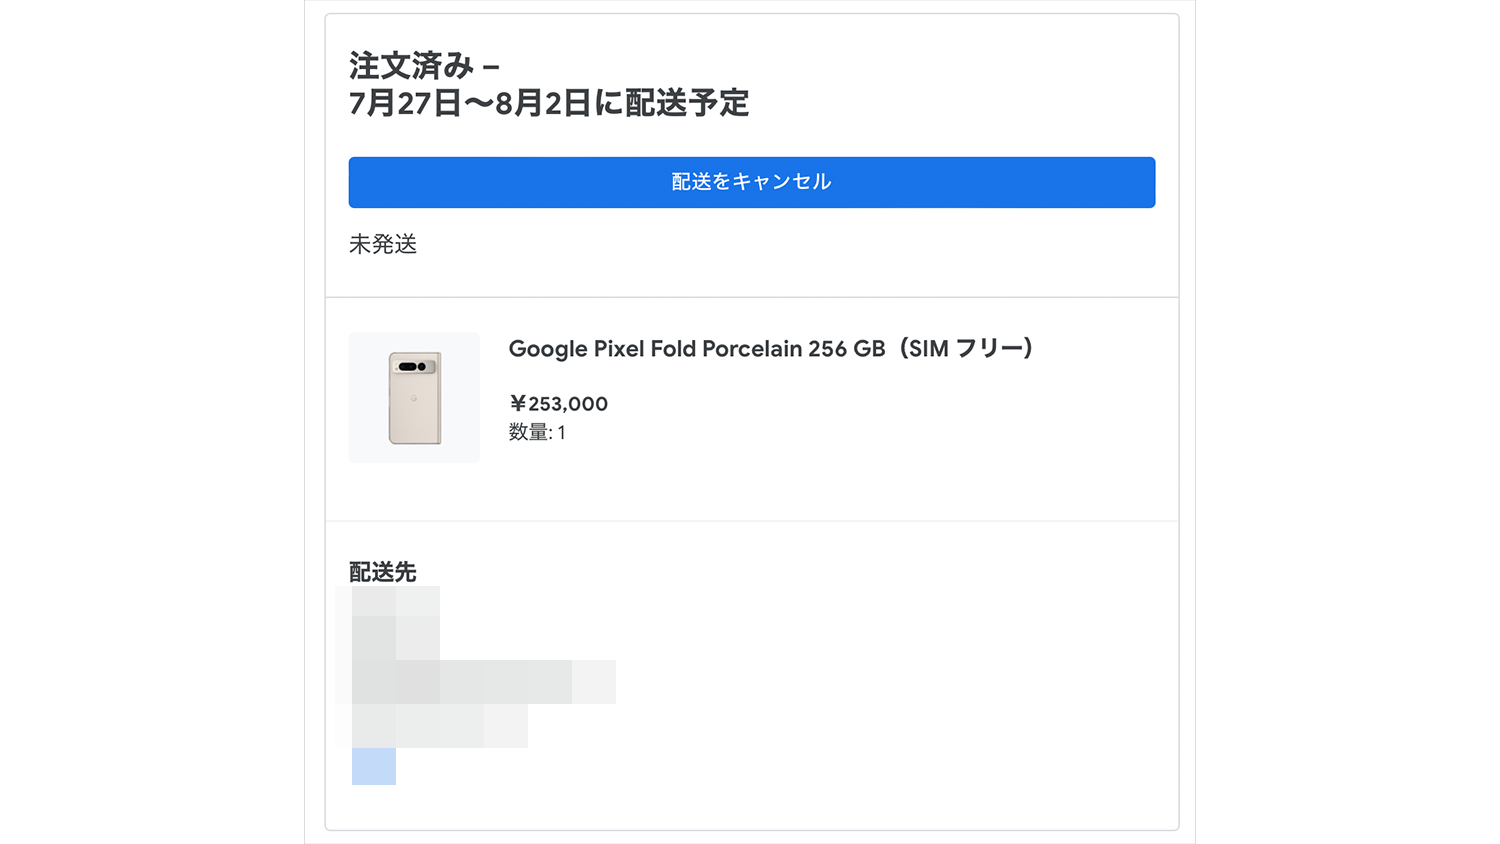Click the 数量: 1 quantity label
The width and height of the screenshot is (1500, 844).
point(537,433)
